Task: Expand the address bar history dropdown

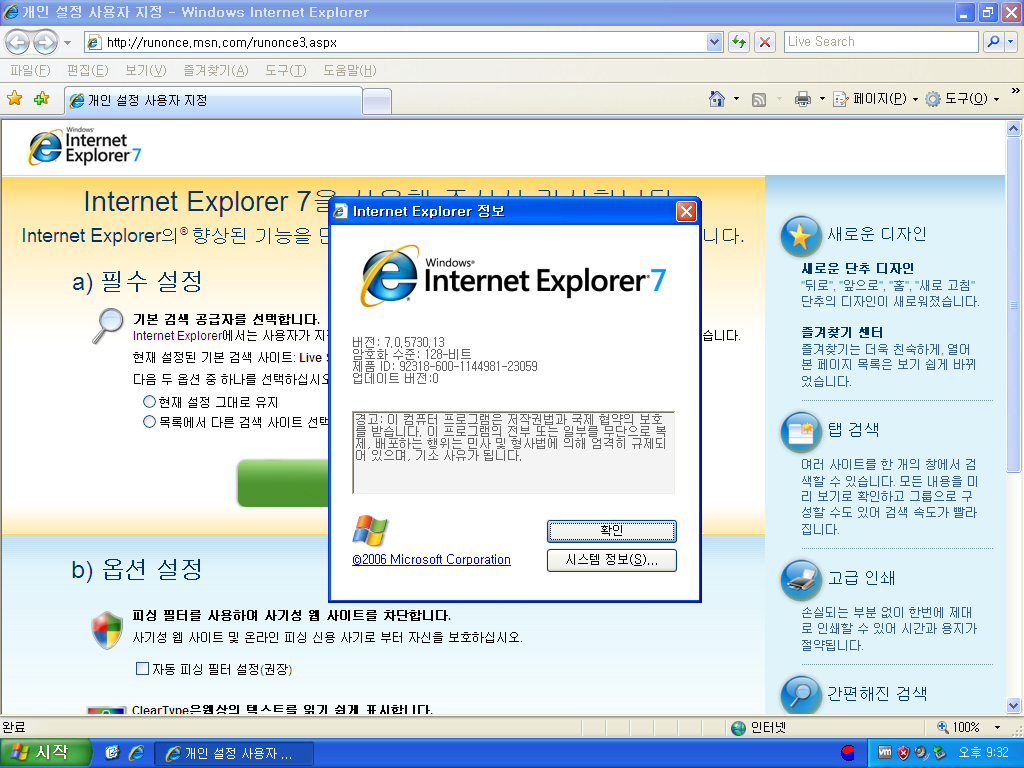Action: click(x=714, y=42)
